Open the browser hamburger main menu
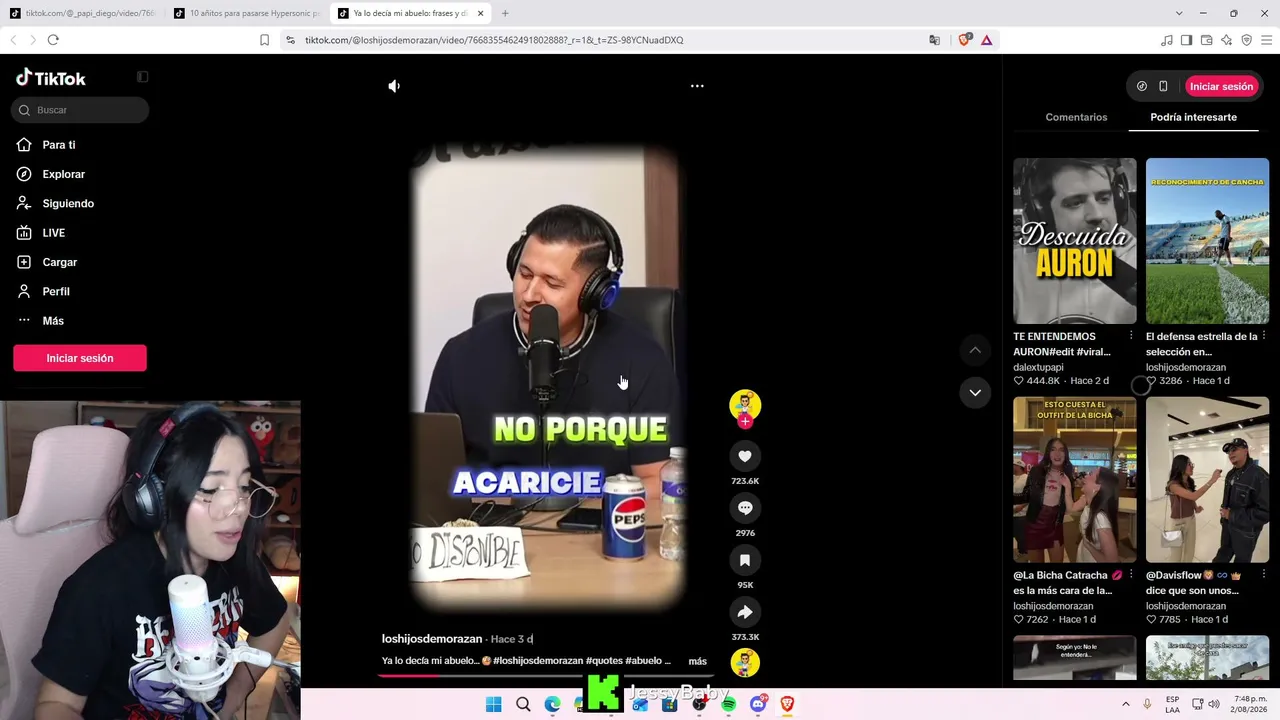The width and height of the screenshot is (1280, 720). 1266,40
